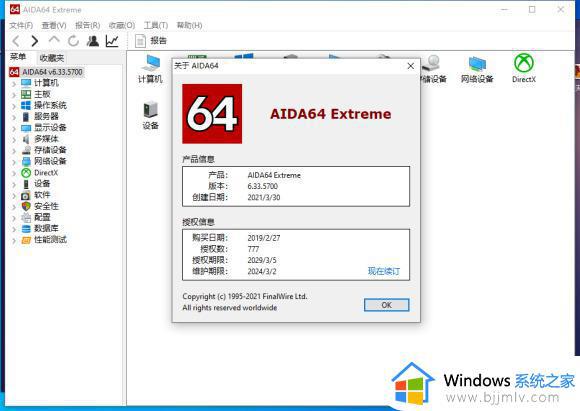Click the maintenance expiry date 2024/3/2
Image resolution: width=580 pixels, height=411 pixels.
pos(262,271)
